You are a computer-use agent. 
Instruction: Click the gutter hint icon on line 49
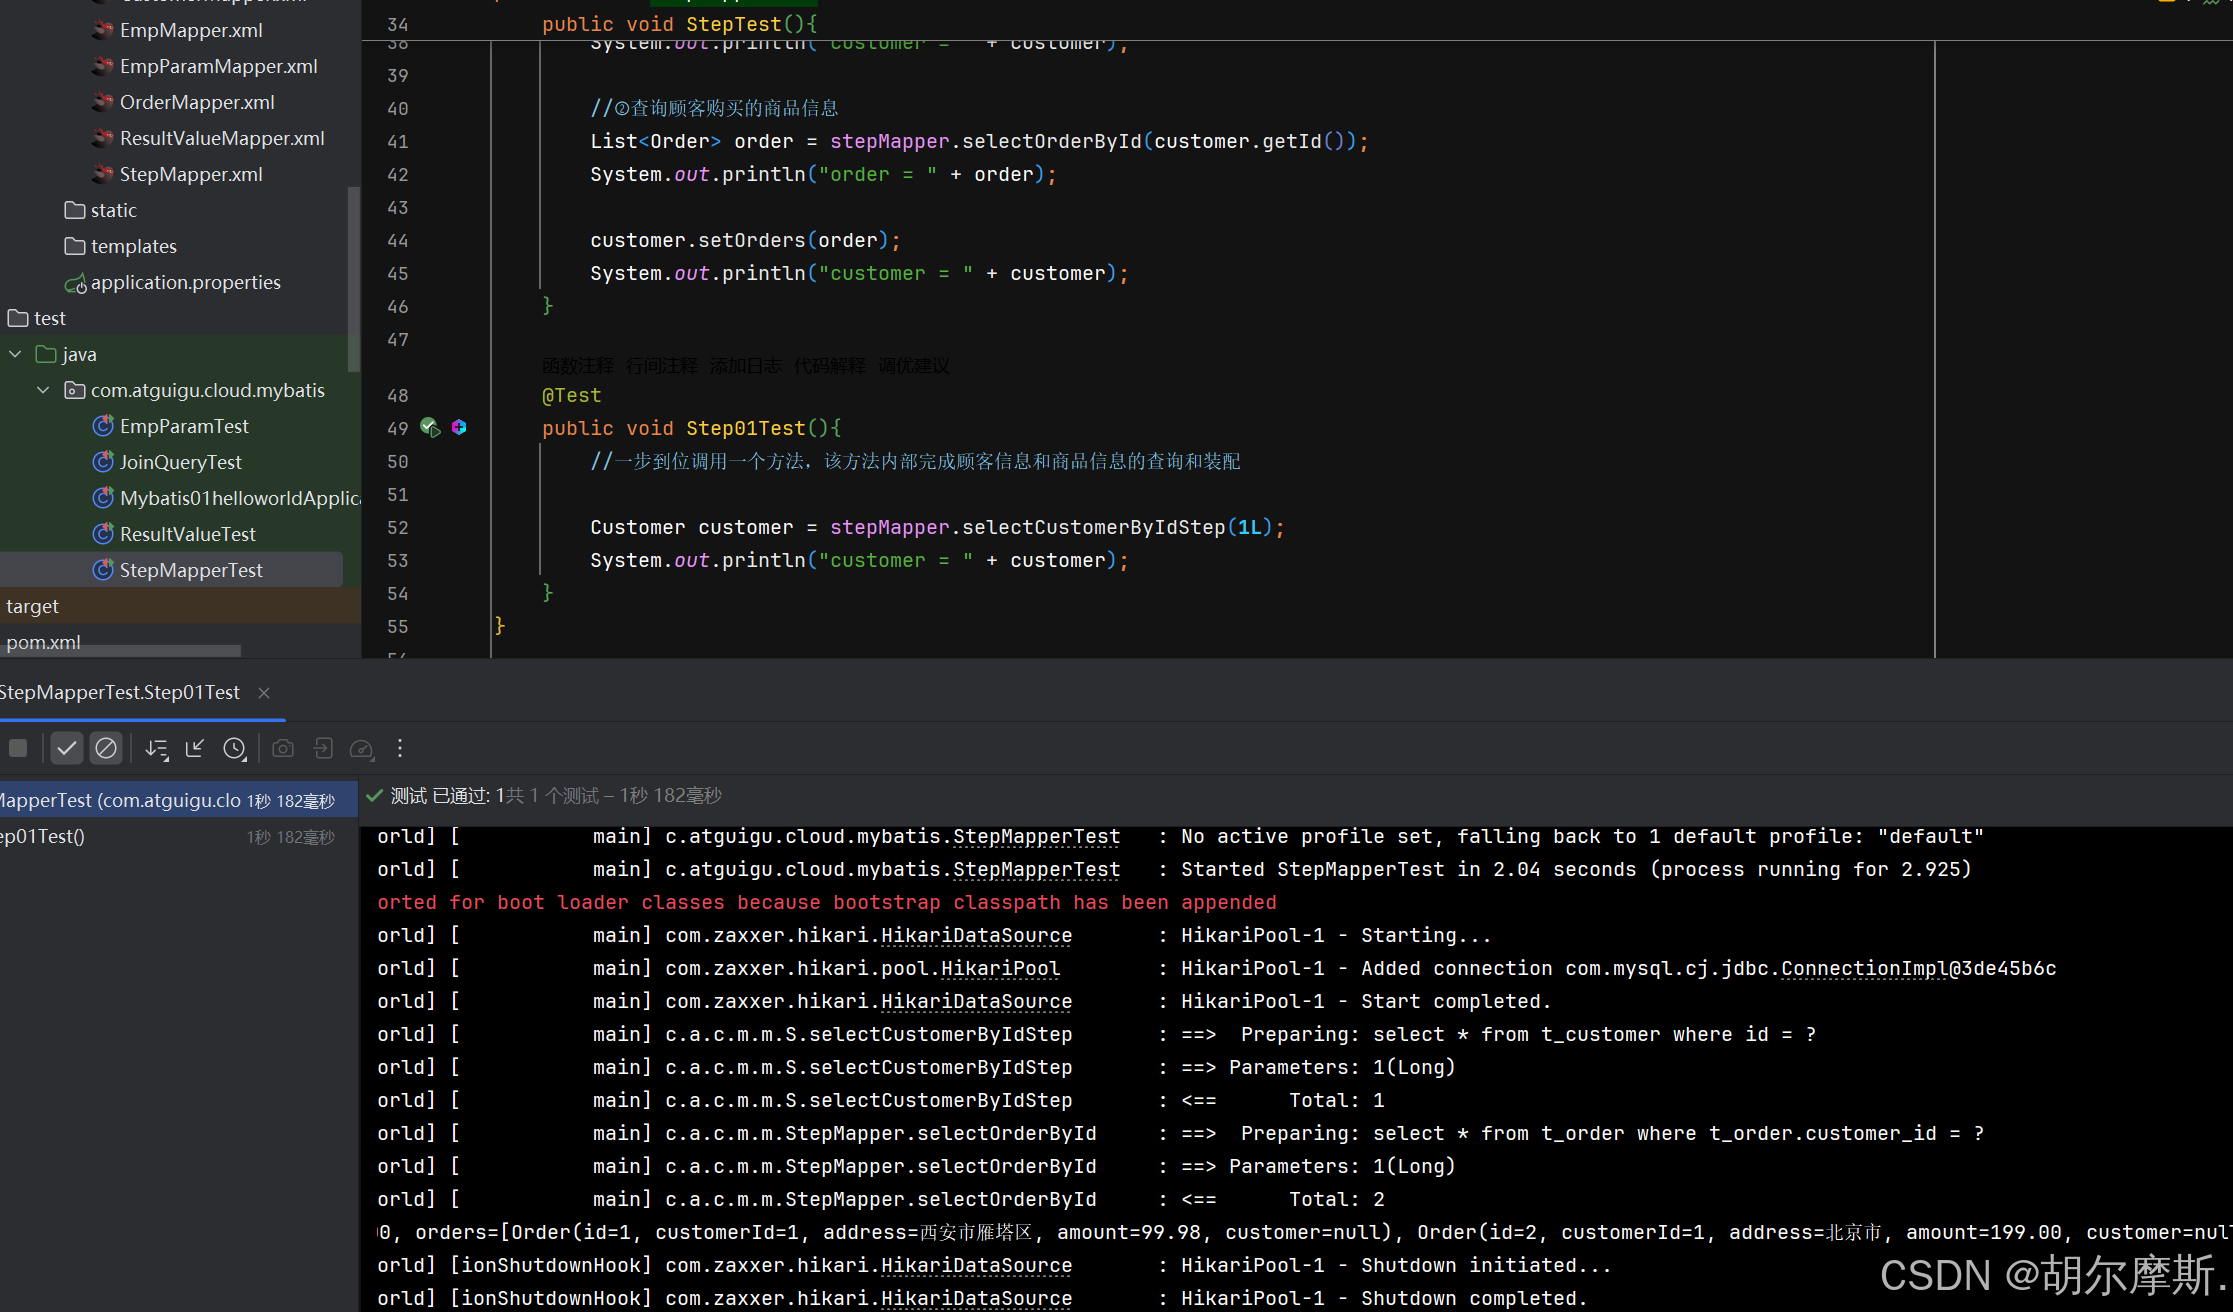click(459, 428)
